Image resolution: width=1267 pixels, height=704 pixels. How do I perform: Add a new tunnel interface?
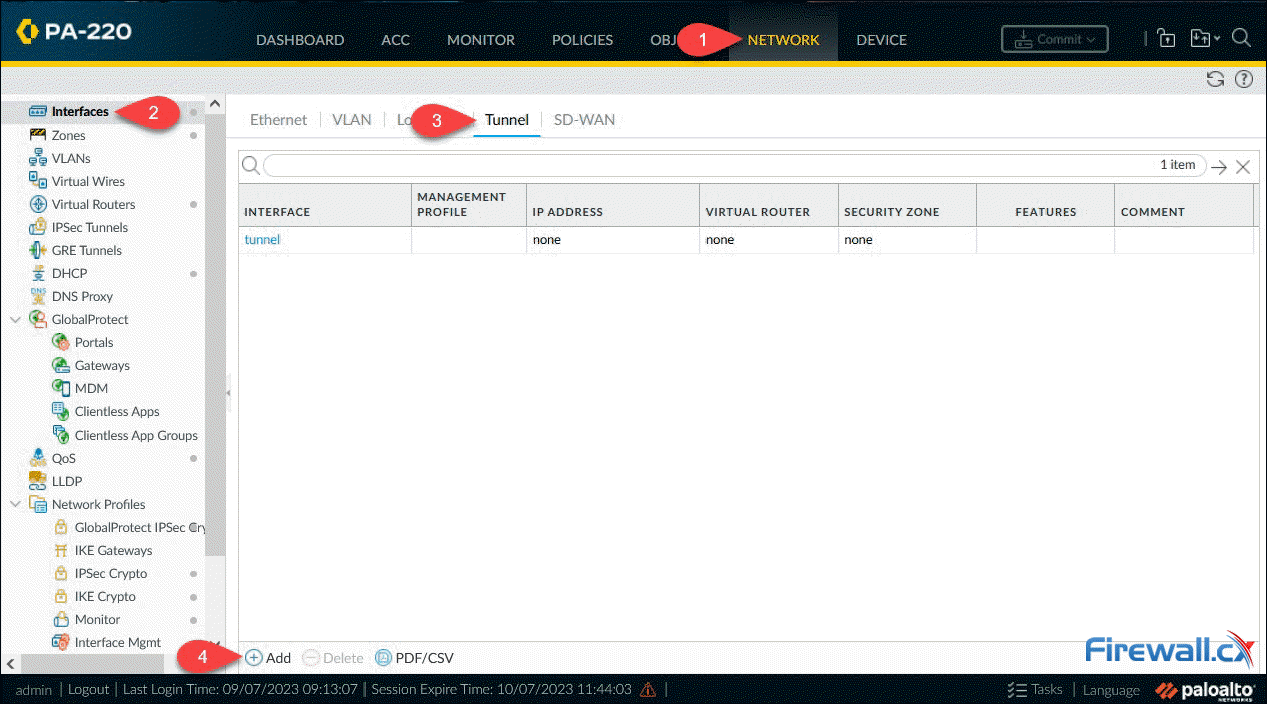[269, 658]
